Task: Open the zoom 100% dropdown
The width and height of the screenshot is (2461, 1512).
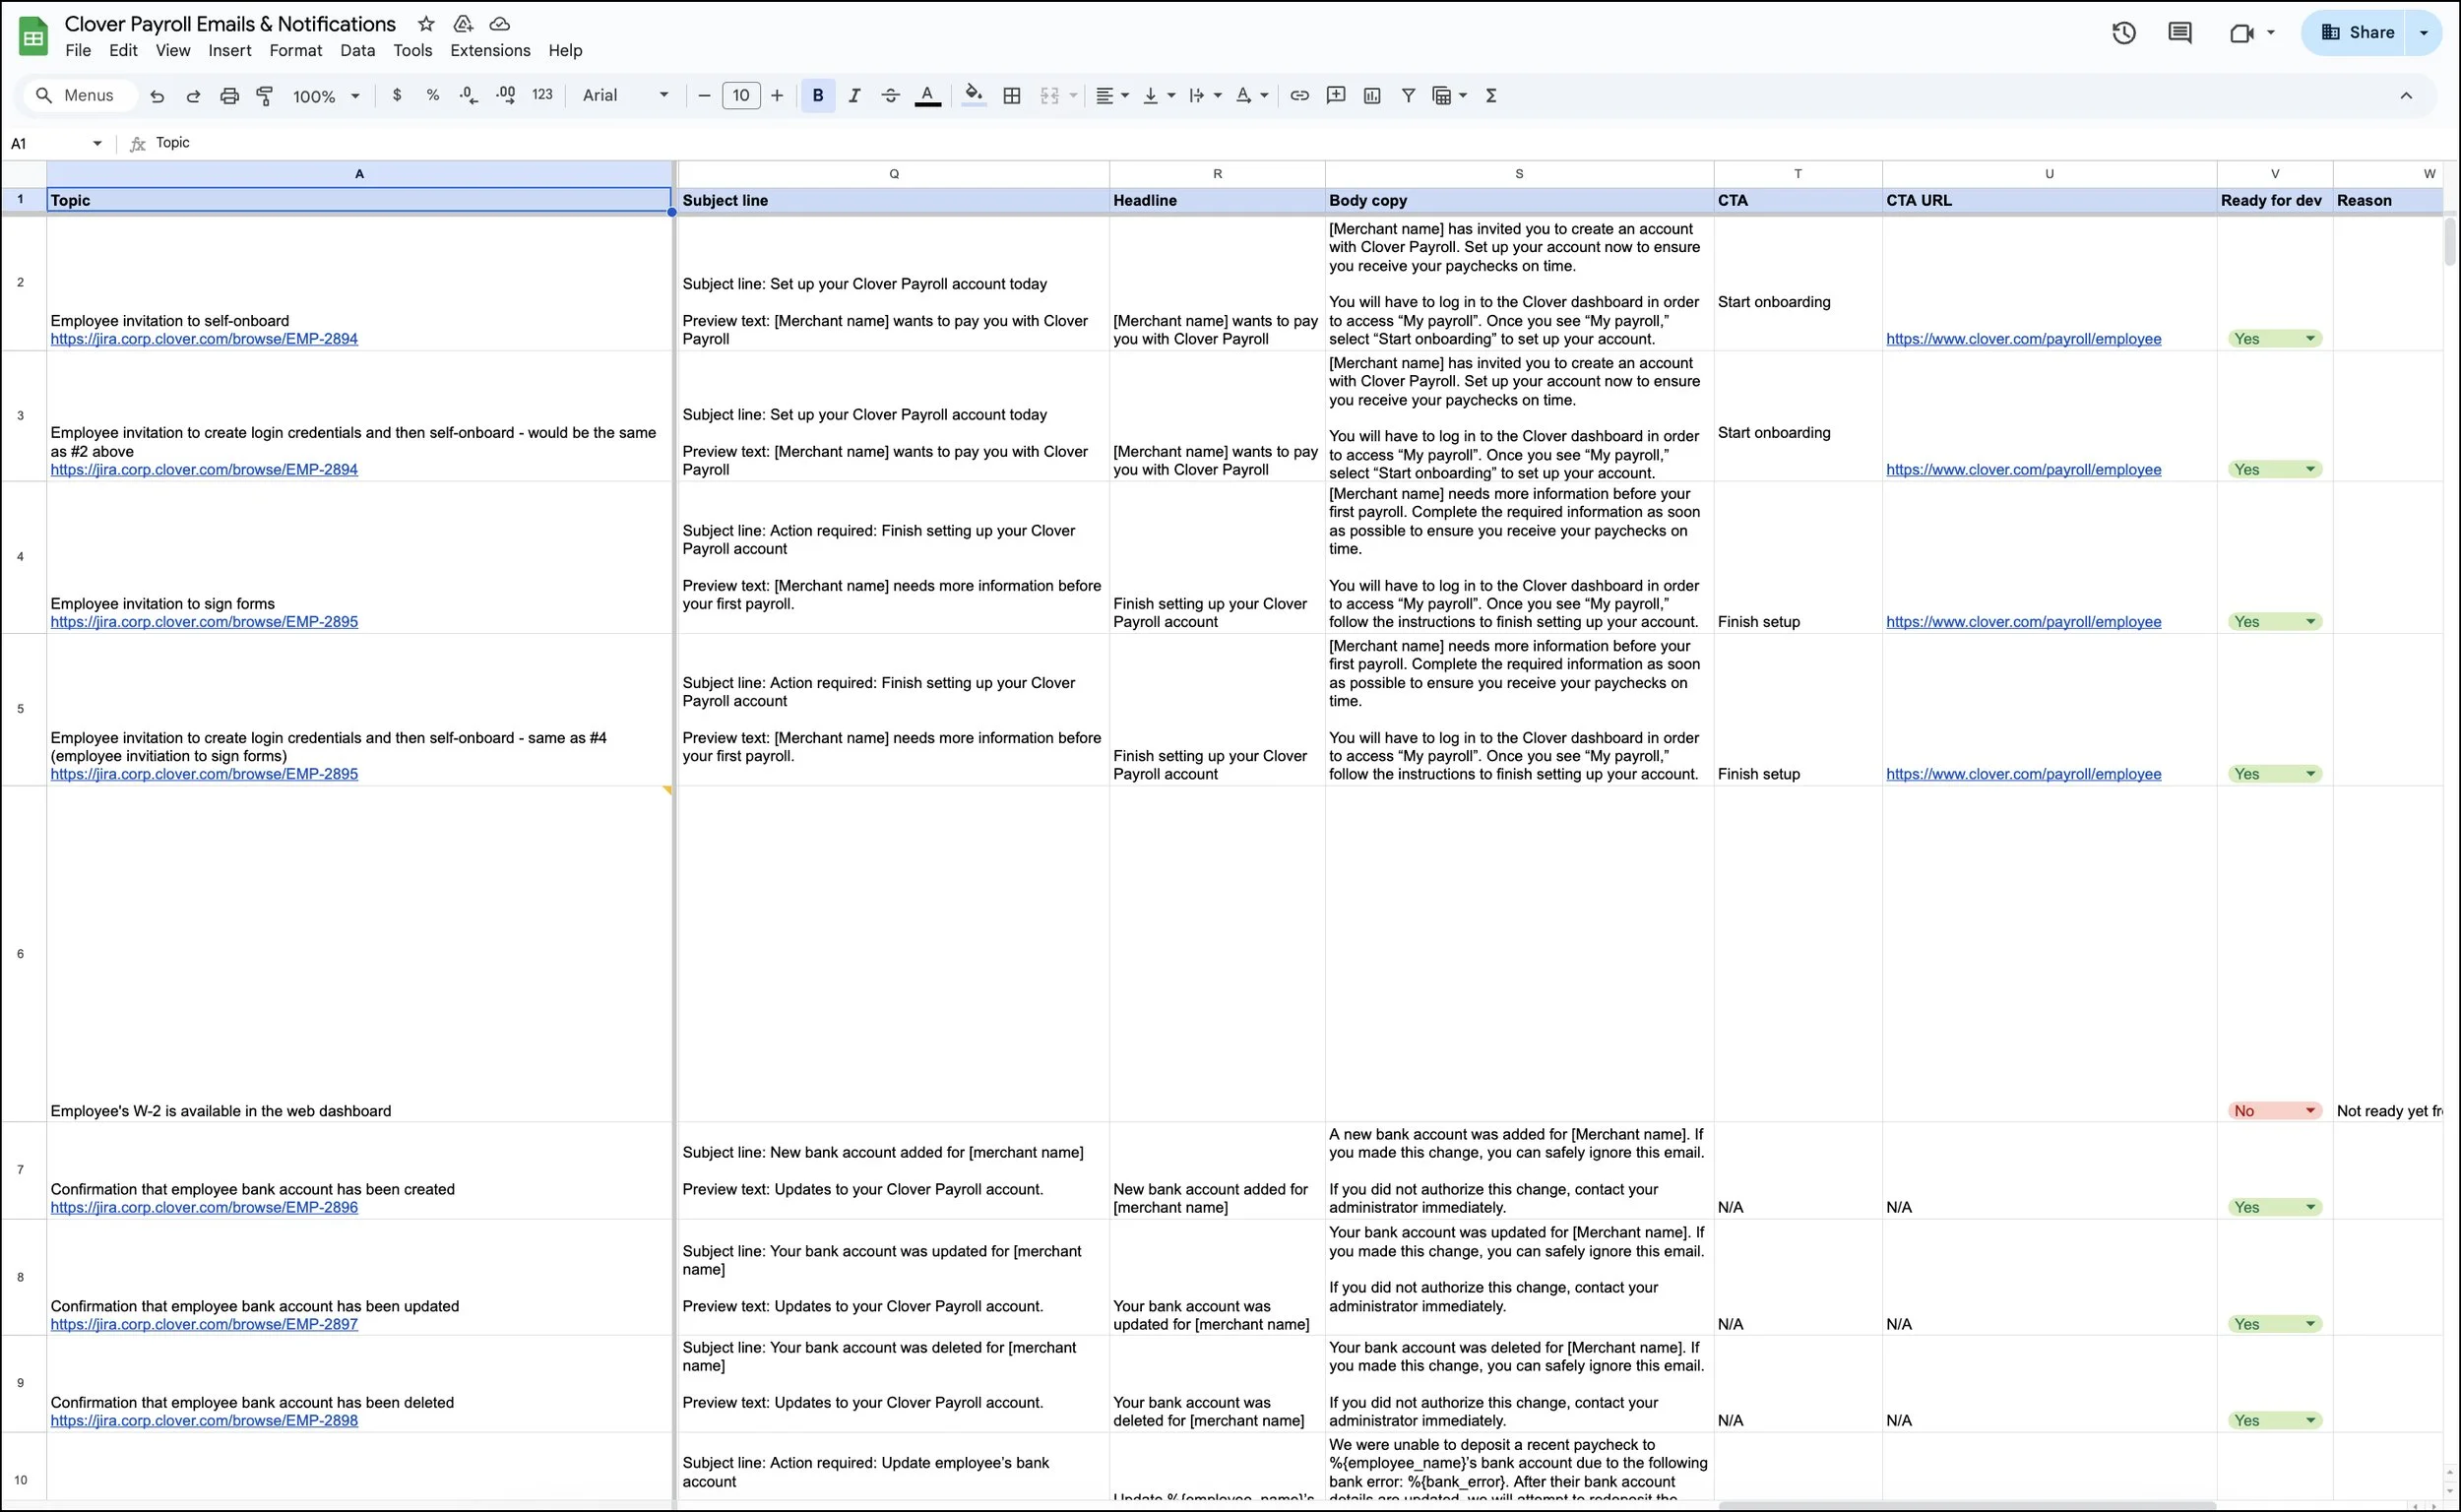Action: 325,96
